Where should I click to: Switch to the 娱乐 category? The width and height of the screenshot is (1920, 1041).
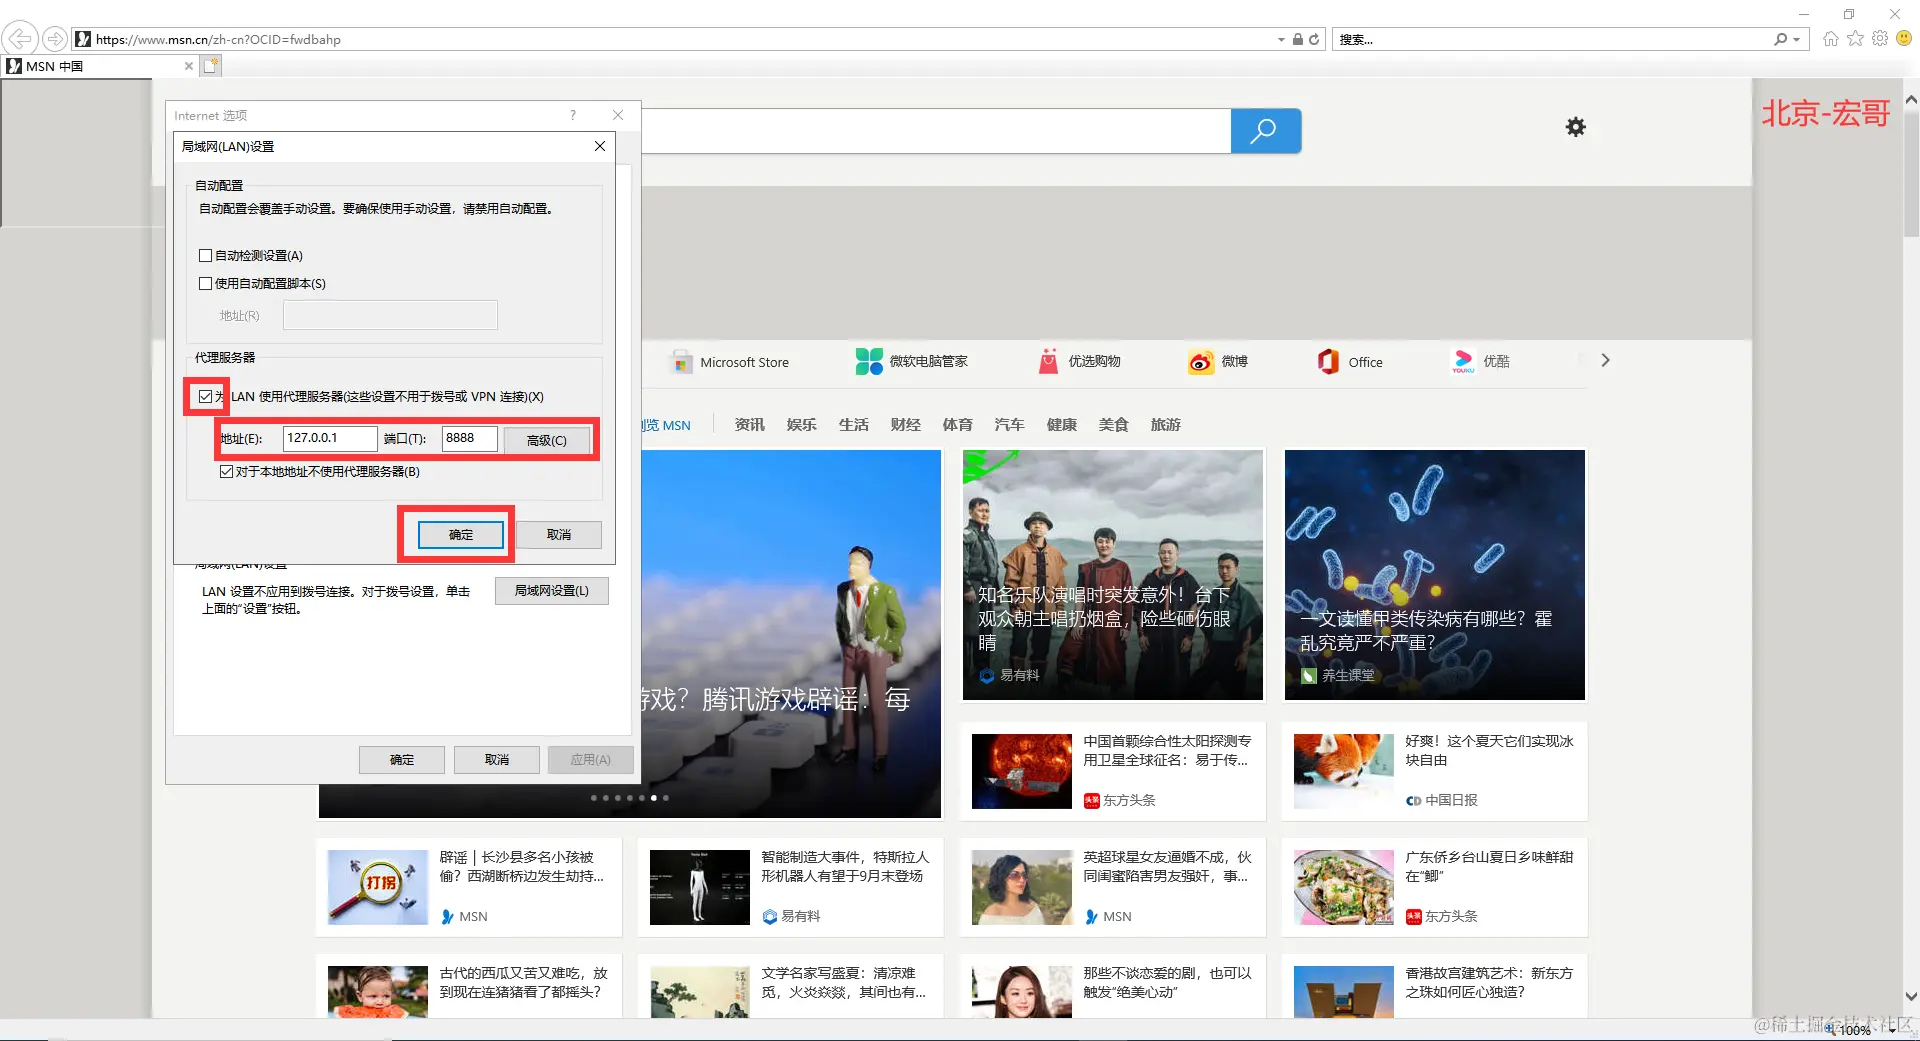point(802,425)
